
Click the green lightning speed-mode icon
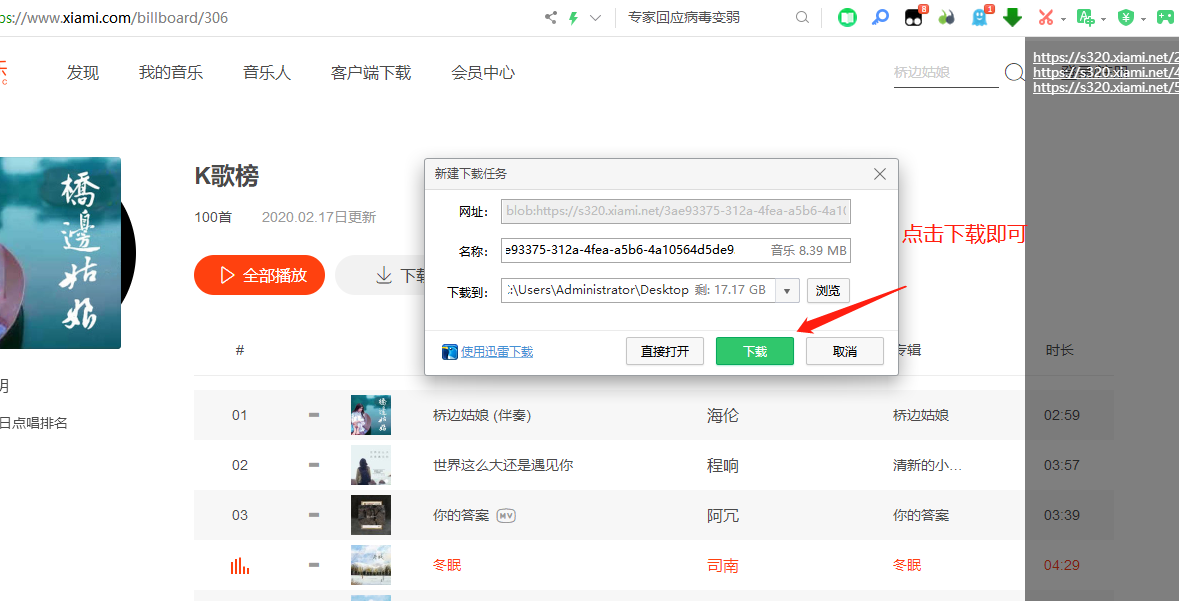click(574, 17)
